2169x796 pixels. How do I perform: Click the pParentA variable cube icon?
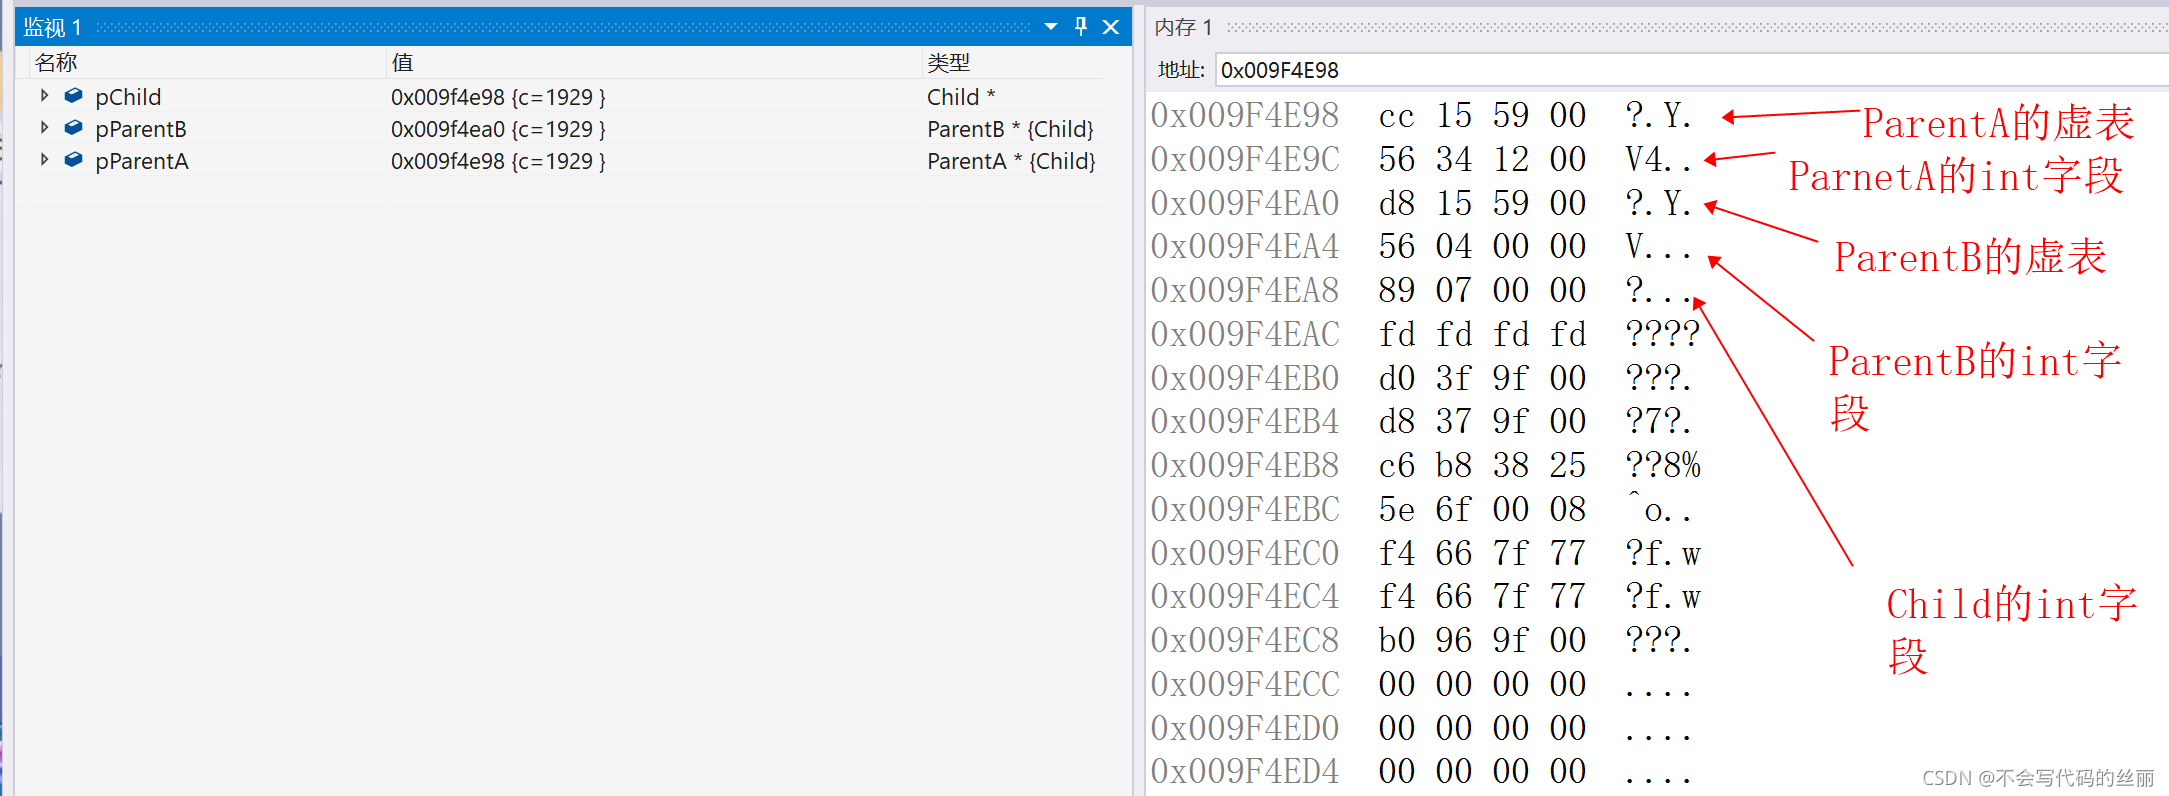pyautogui.click(x=73, y=160)
